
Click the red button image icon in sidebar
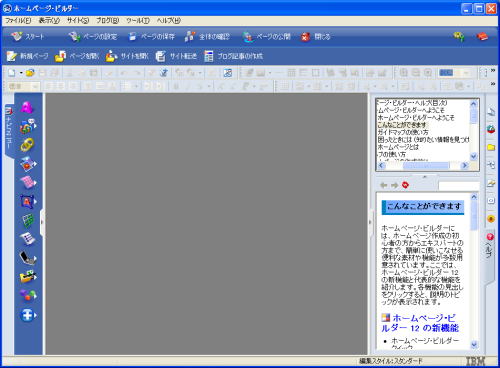tap(28, 164)
